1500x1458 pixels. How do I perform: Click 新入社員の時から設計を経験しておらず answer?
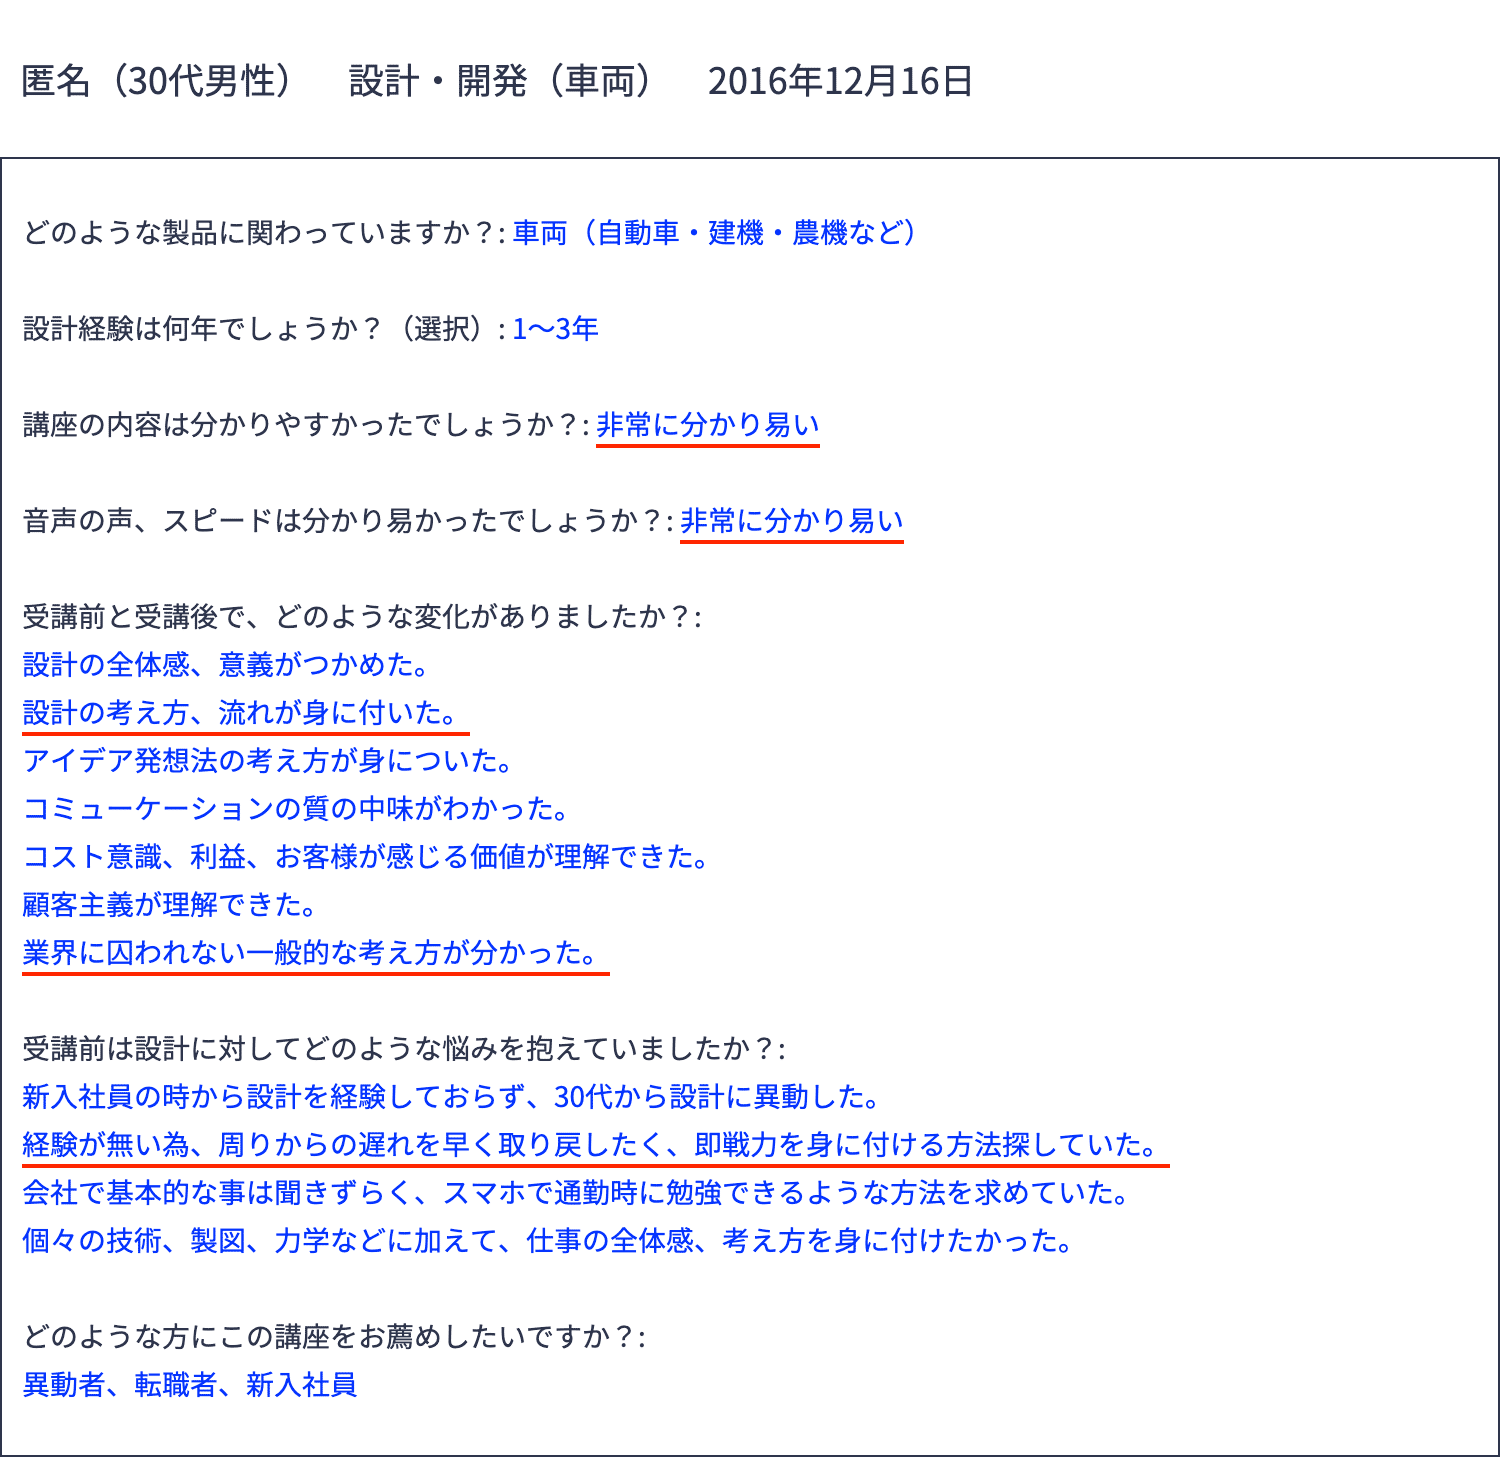coord(450,1098)
